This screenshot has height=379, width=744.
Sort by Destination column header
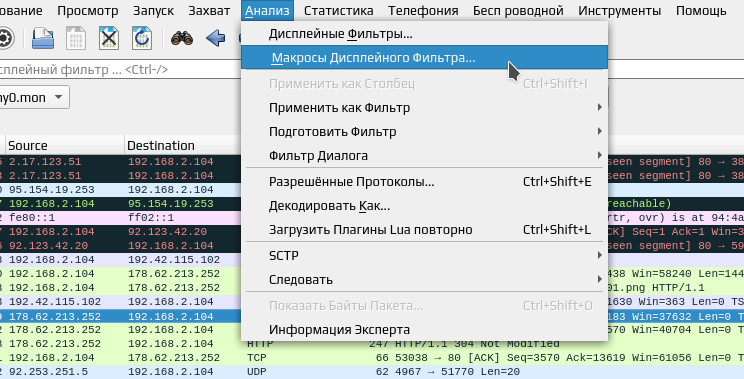pos(183,145)
